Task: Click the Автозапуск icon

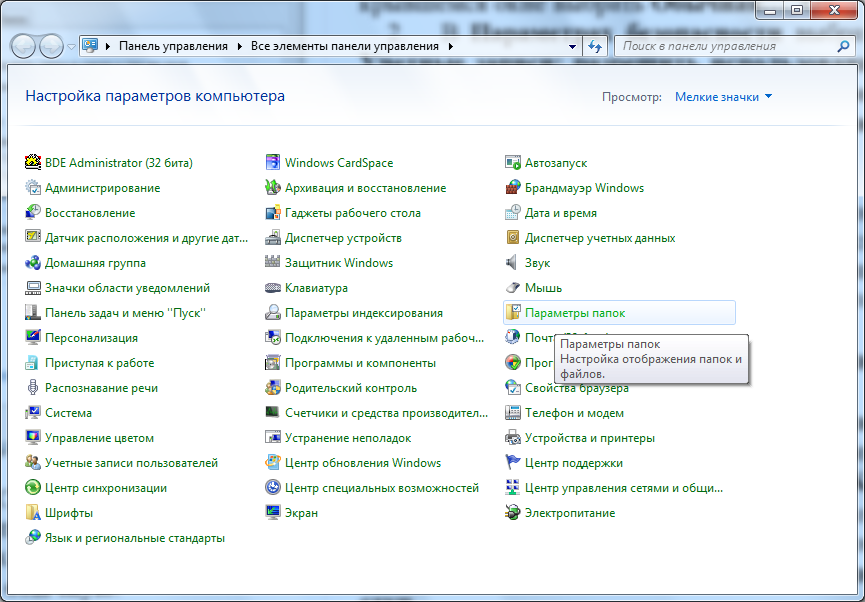Action: click(x=512, y=163)
